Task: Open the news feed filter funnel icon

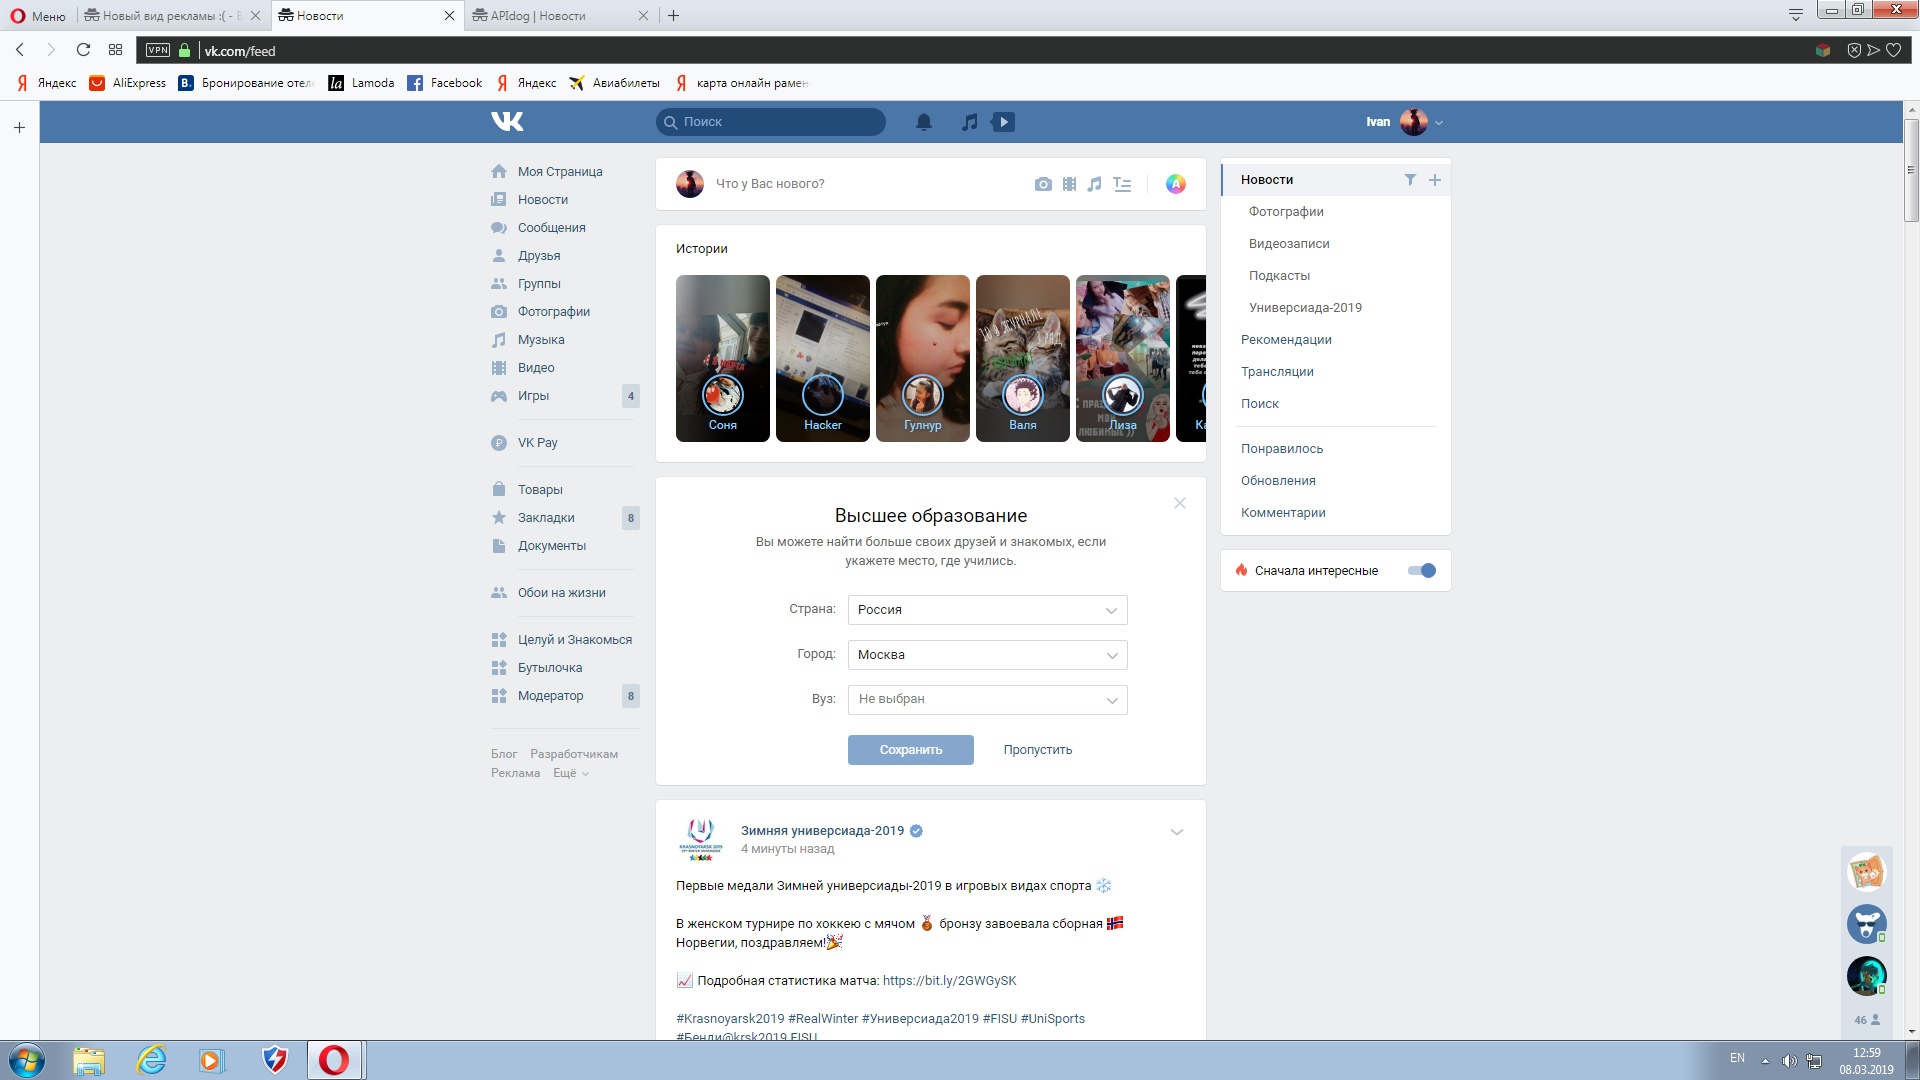Action: [1410, 180]
